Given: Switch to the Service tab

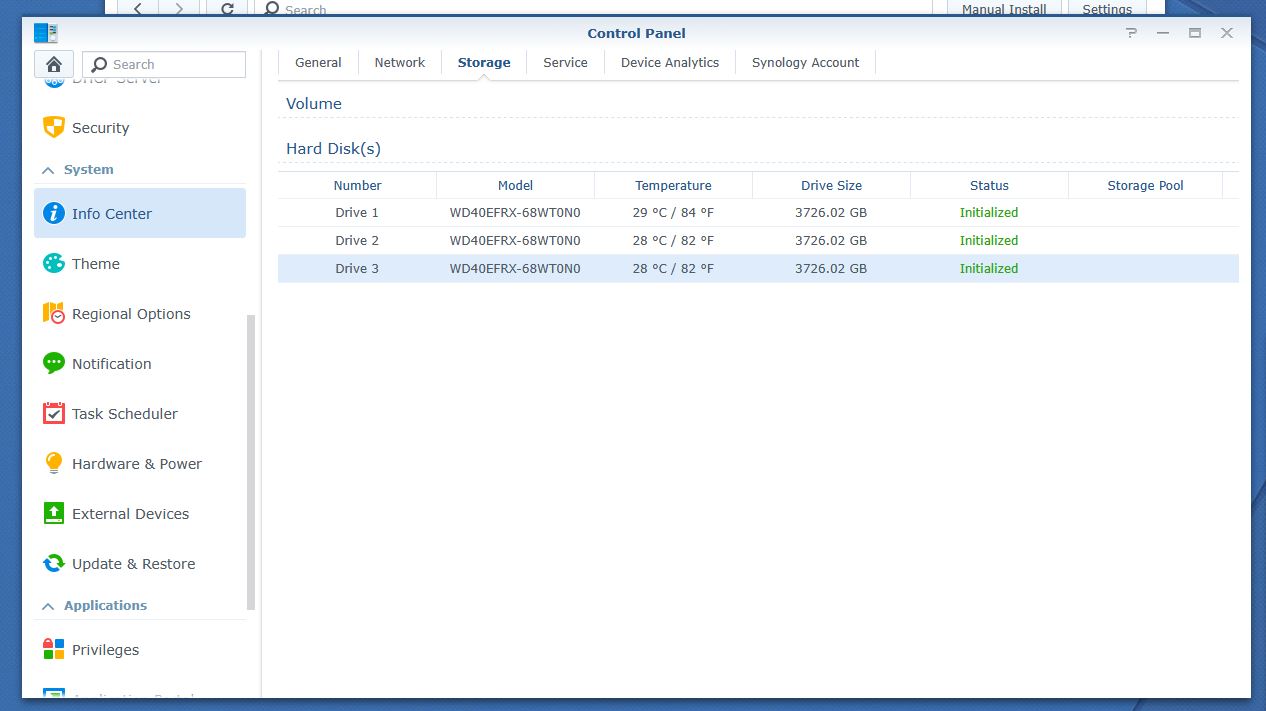Looking at the screenshot, I should [564, 62].
